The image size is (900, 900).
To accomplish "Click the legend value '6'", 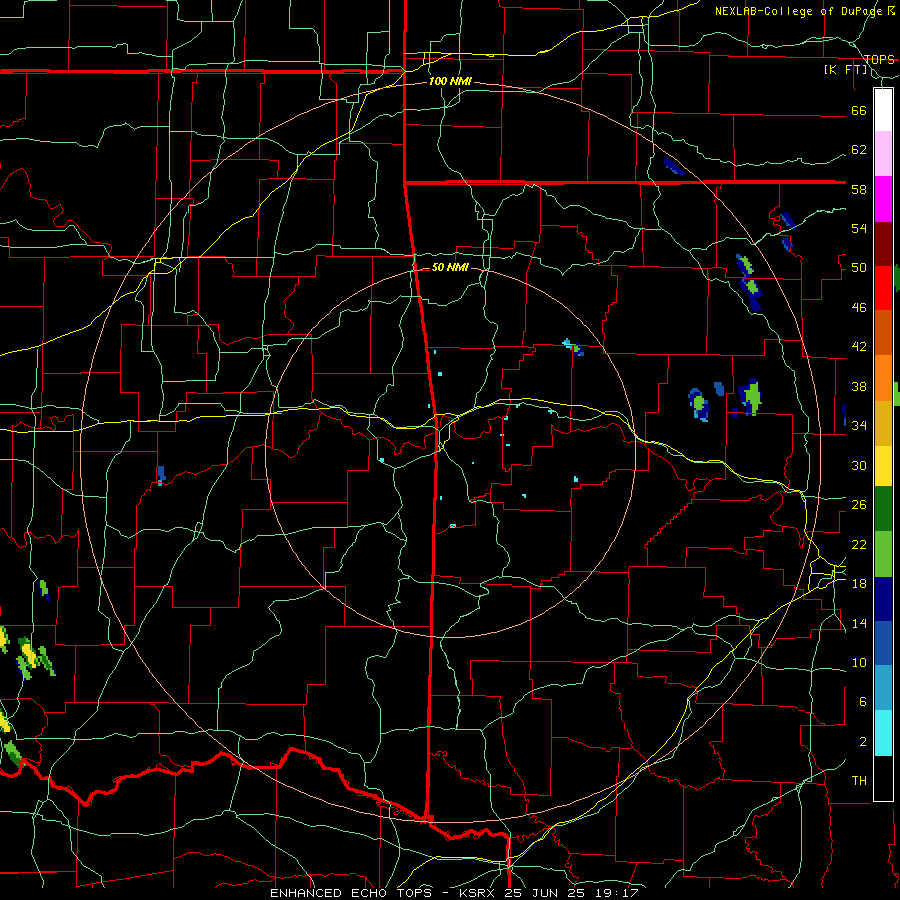I will tap(863, 702).
